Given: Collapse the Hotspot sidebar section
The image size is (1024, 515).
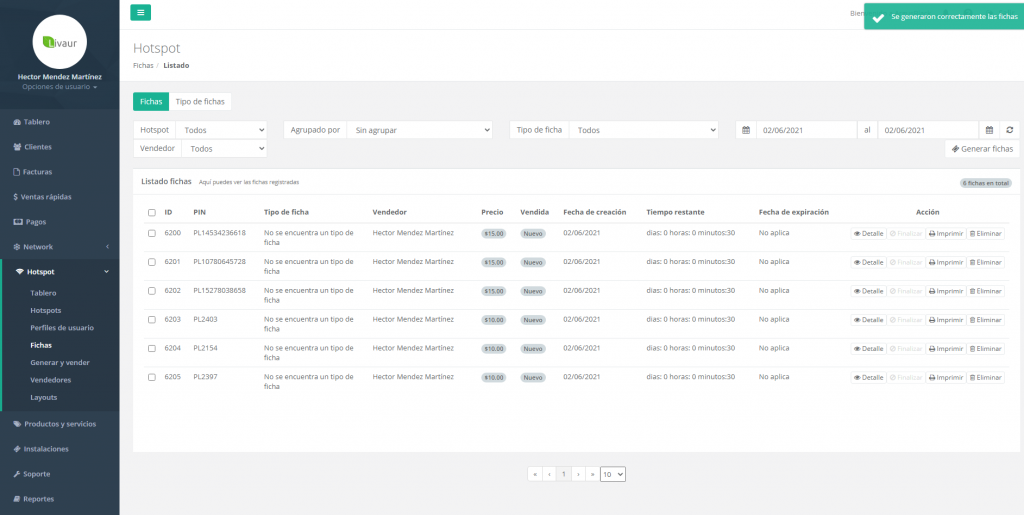Looking at the screenshot, I should [59, 272].
